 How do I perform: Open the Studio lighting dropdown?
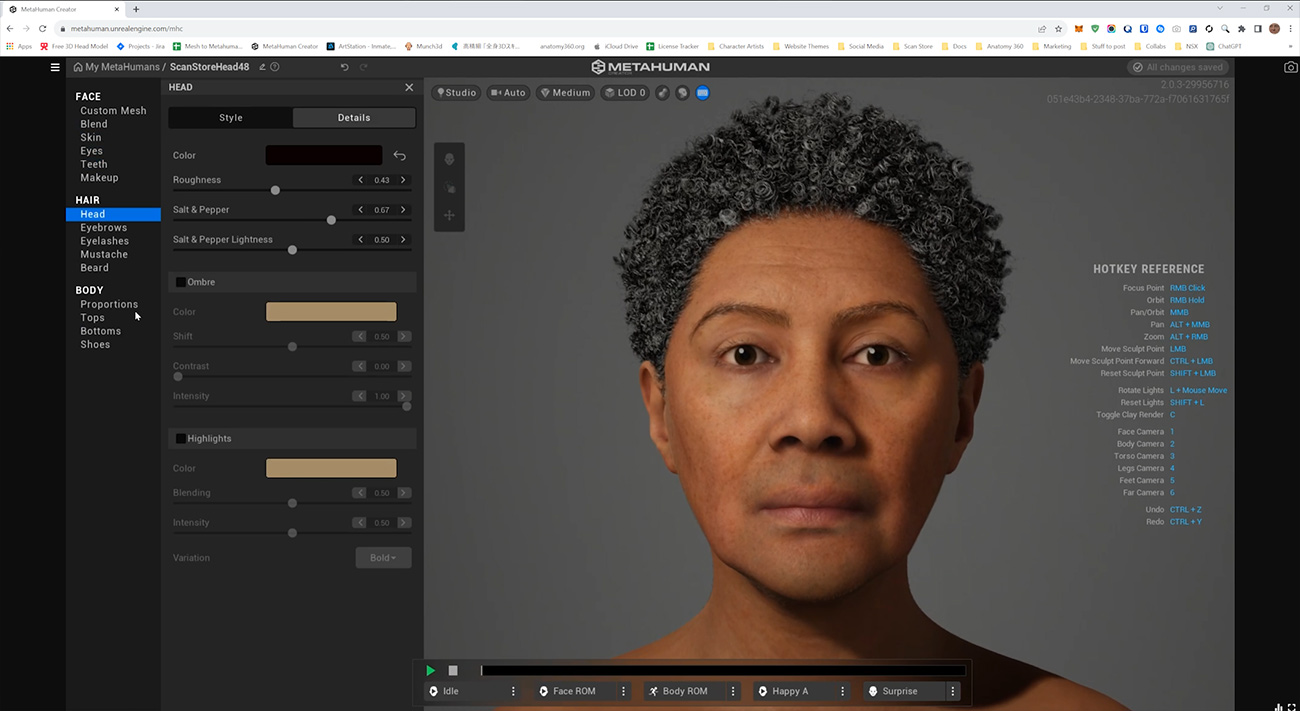click(456, 93)
